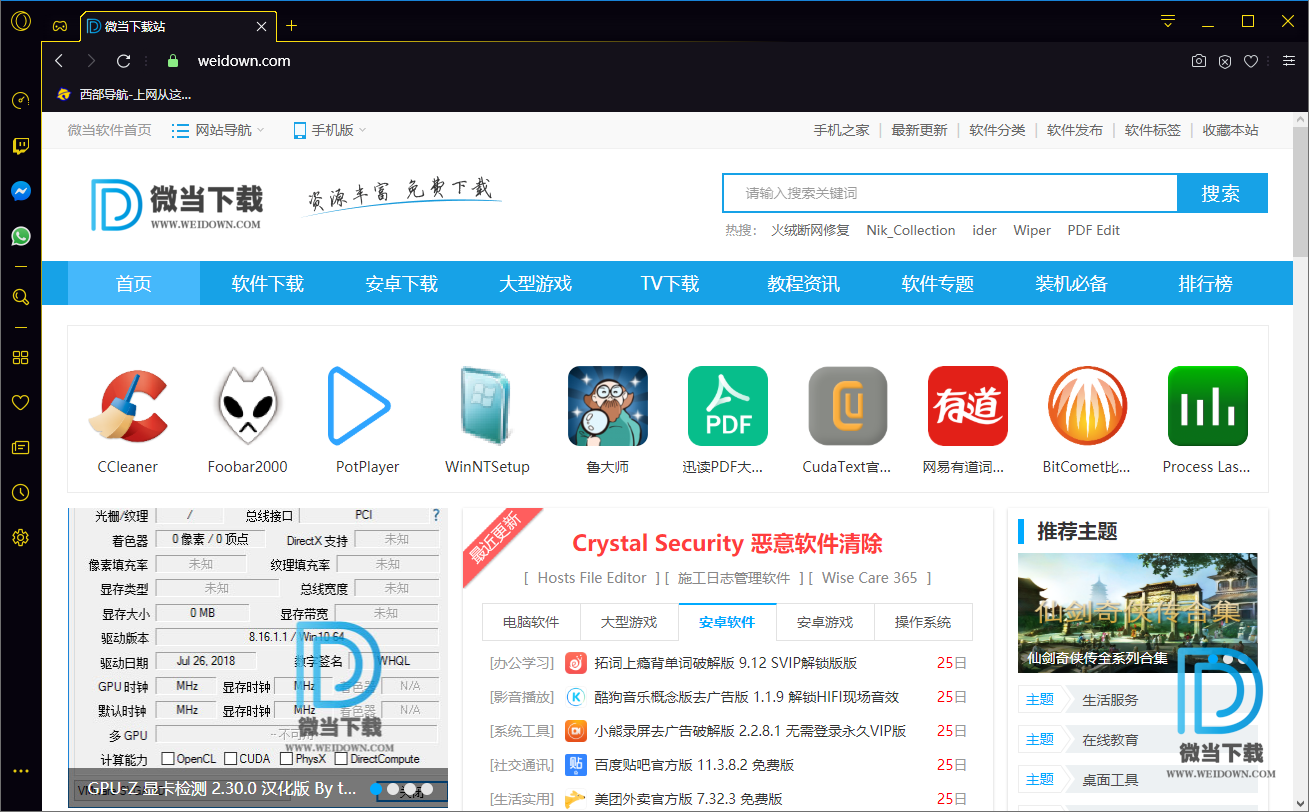Select the second carousel dot on GPU-Z banner
The image size is (1309, 812).
point(393,789)
